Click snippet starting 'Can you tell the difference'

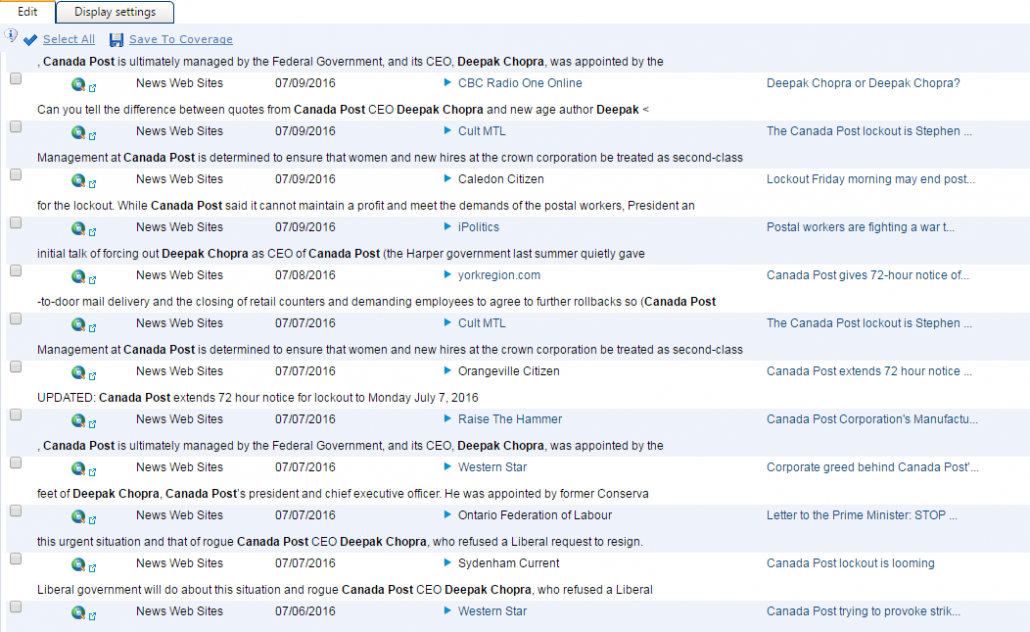tap(343, 109)
